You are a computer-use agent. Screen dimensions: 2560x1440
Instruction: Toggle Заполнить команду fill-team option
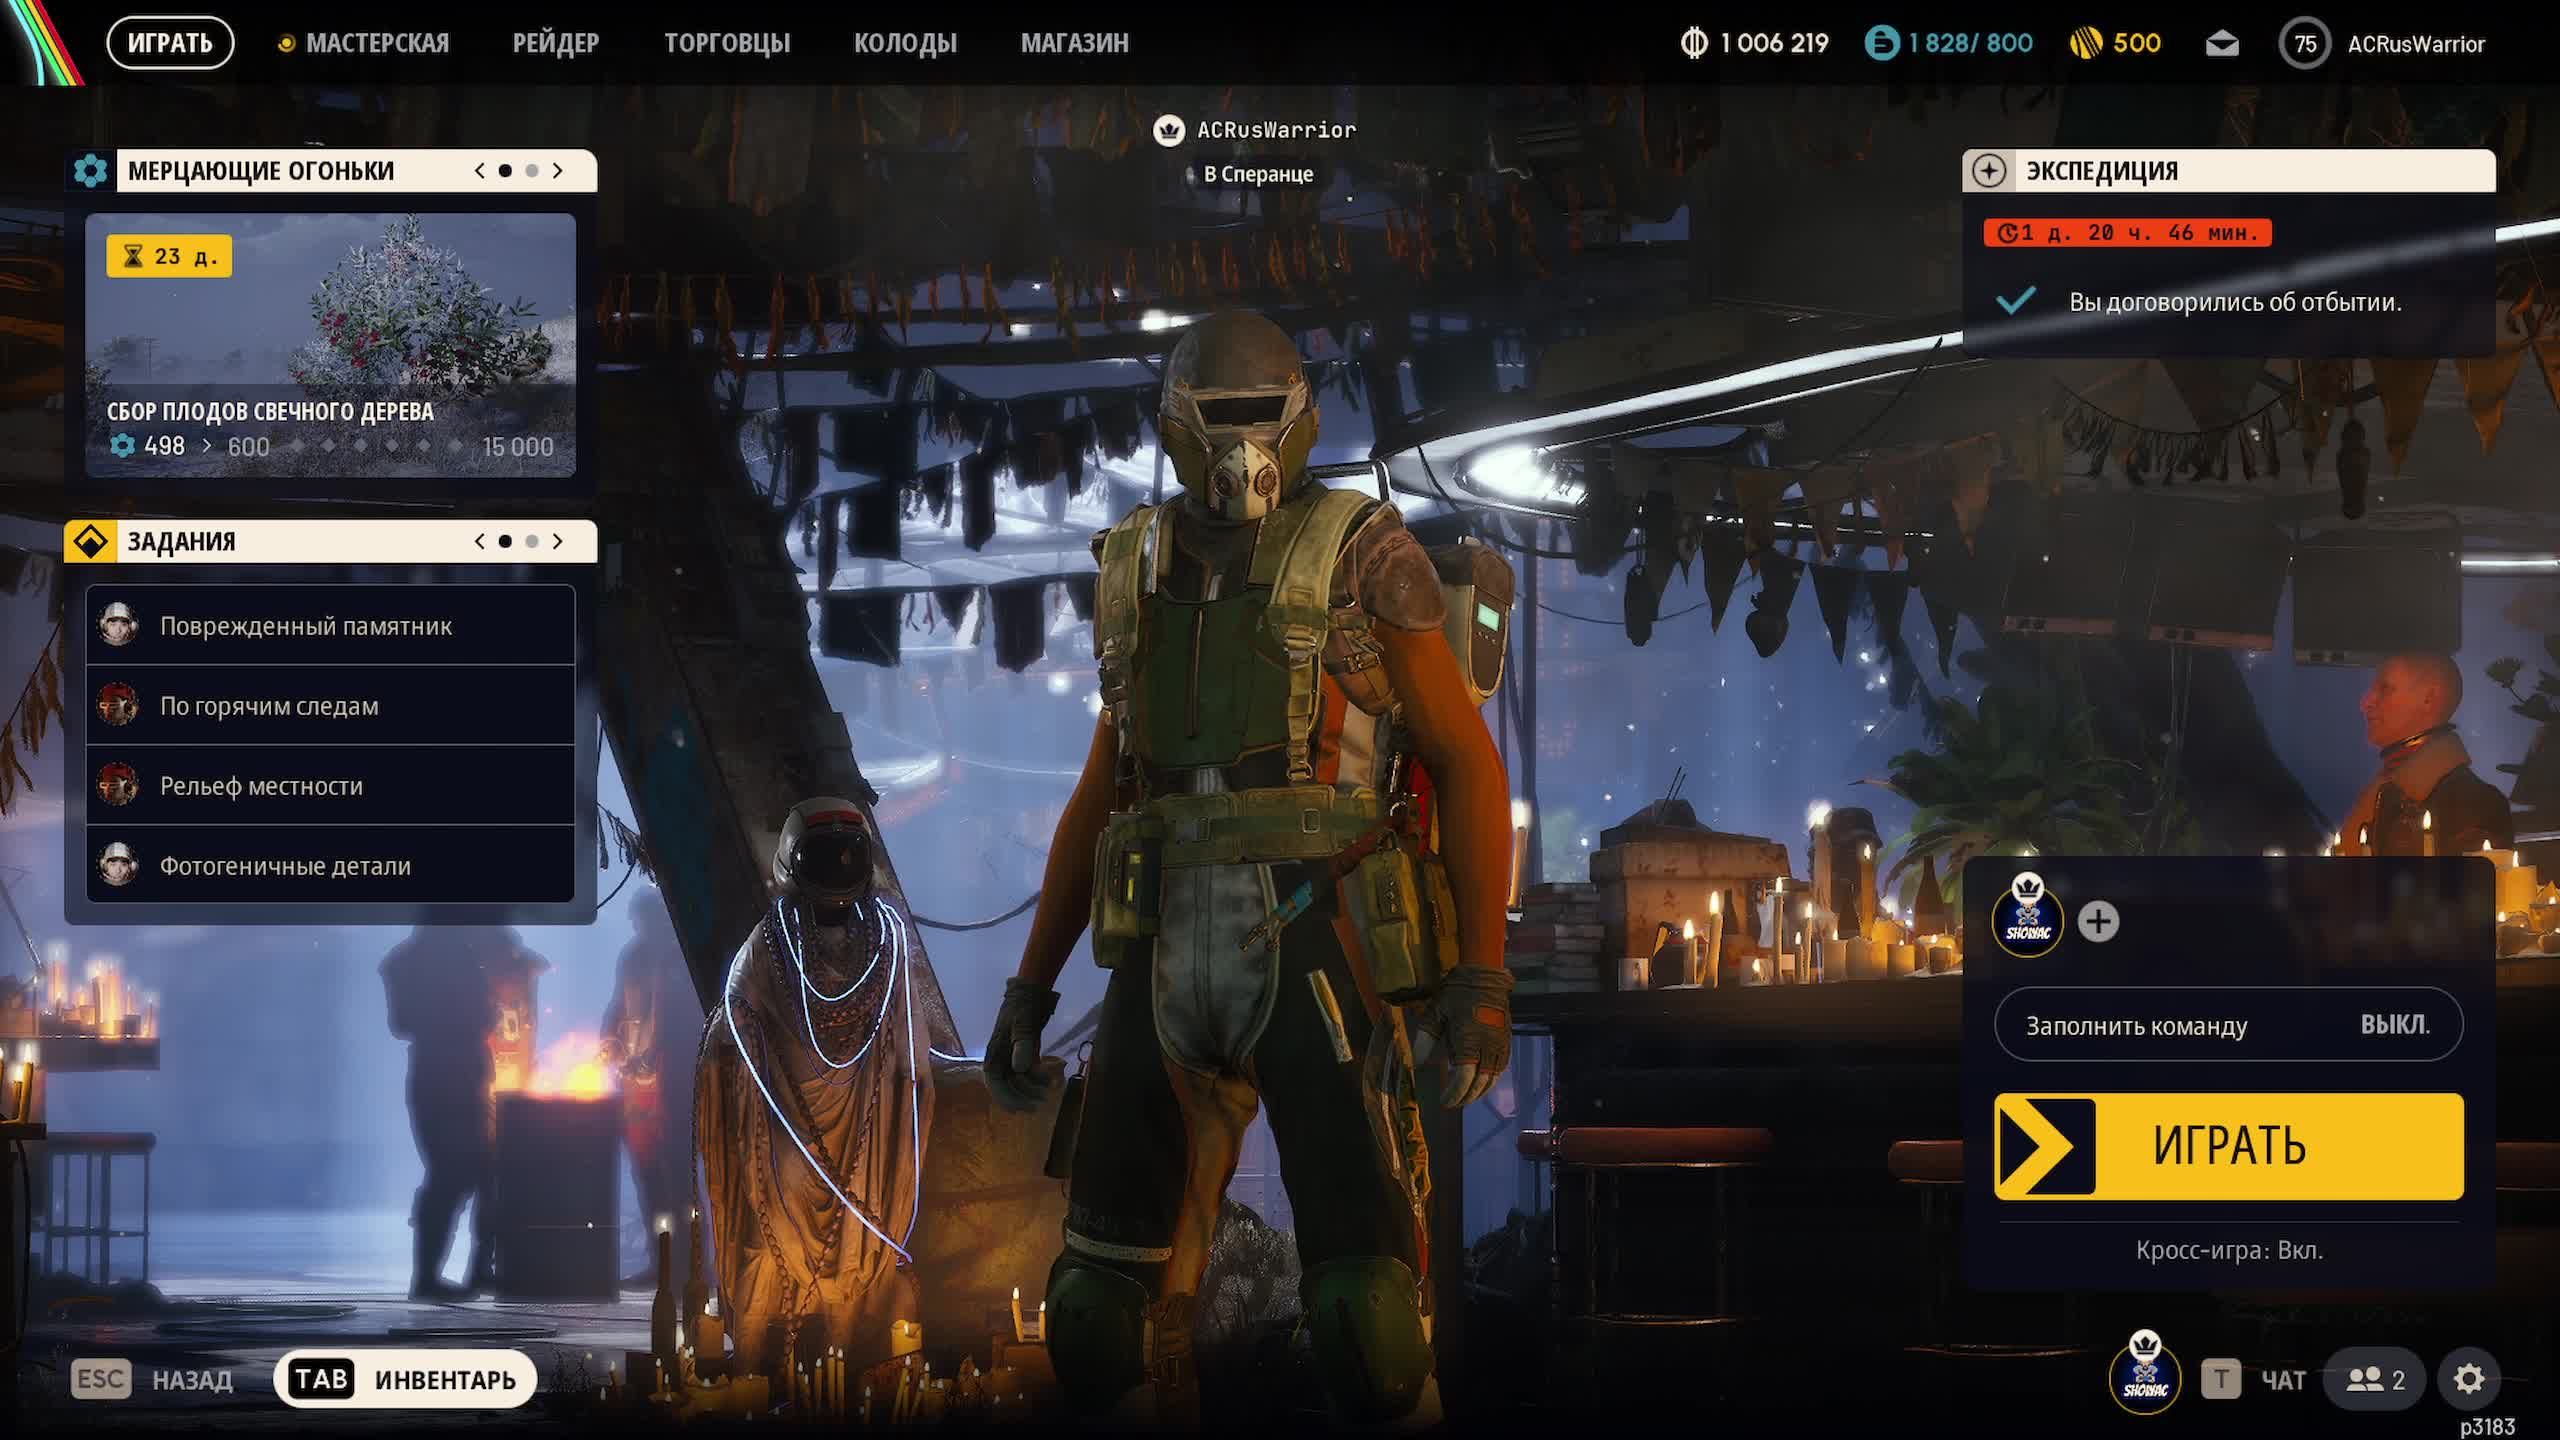tap(2228, 1025)
